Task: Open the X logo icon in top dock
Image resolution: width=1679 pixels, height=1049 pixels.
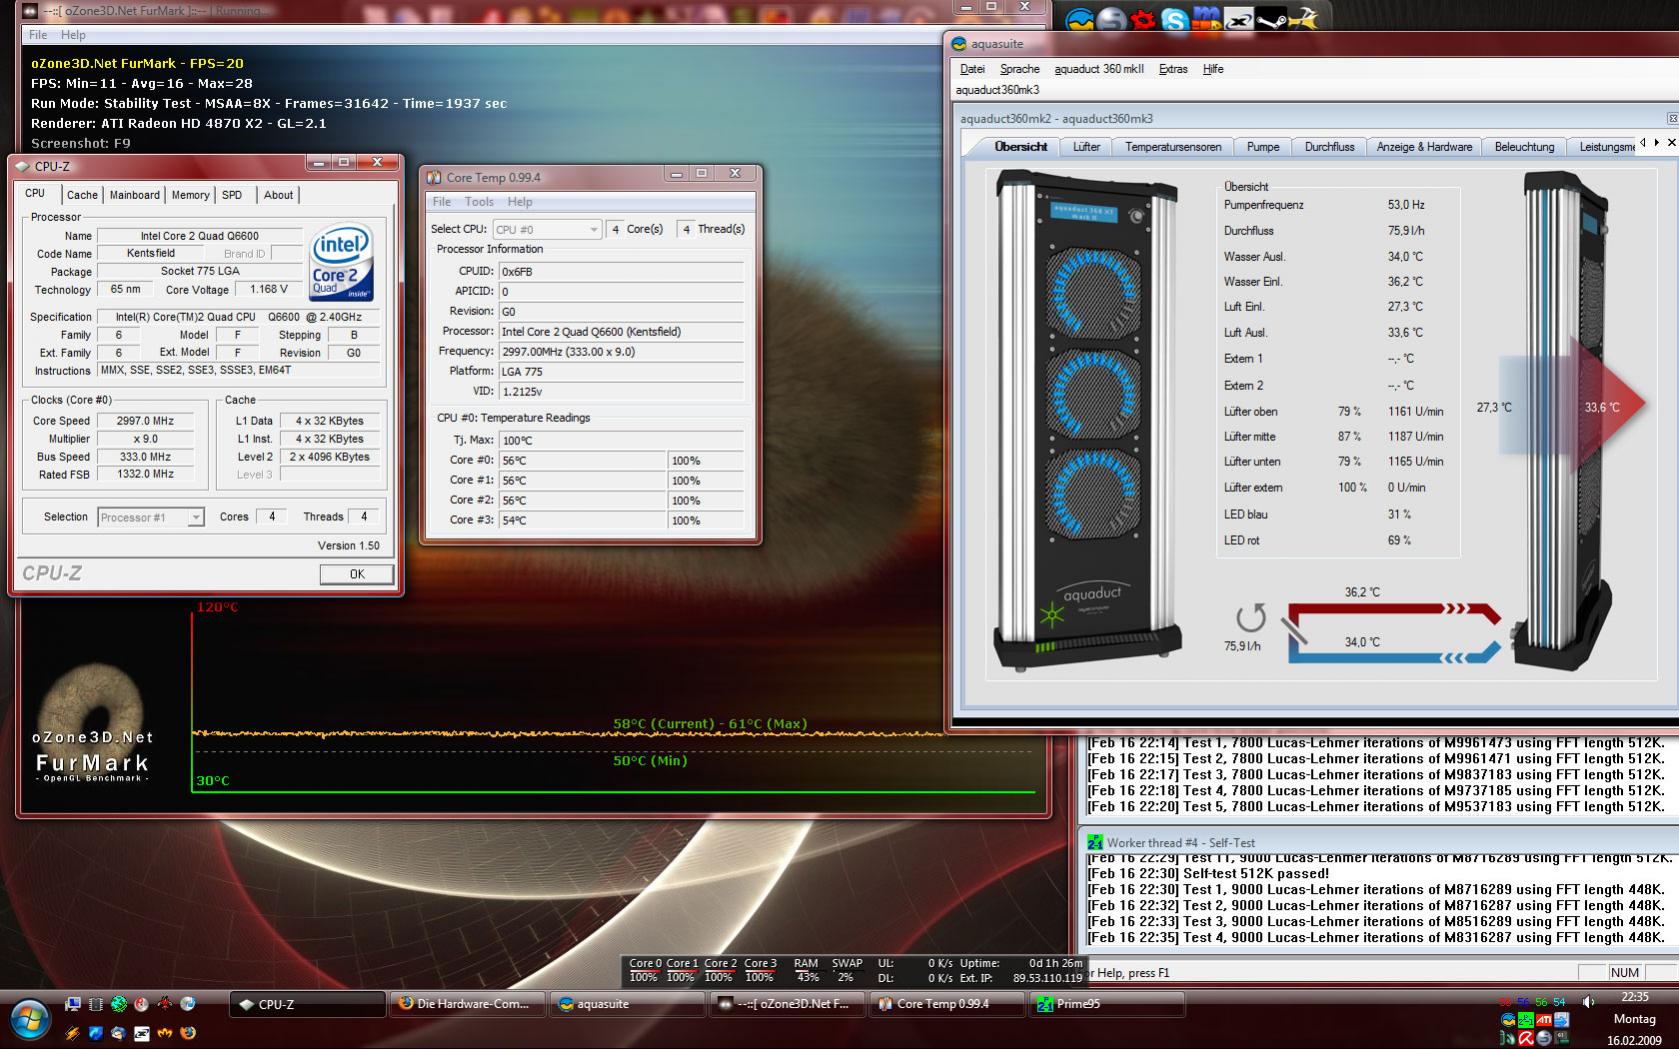Action: [x=1239, y=19]
